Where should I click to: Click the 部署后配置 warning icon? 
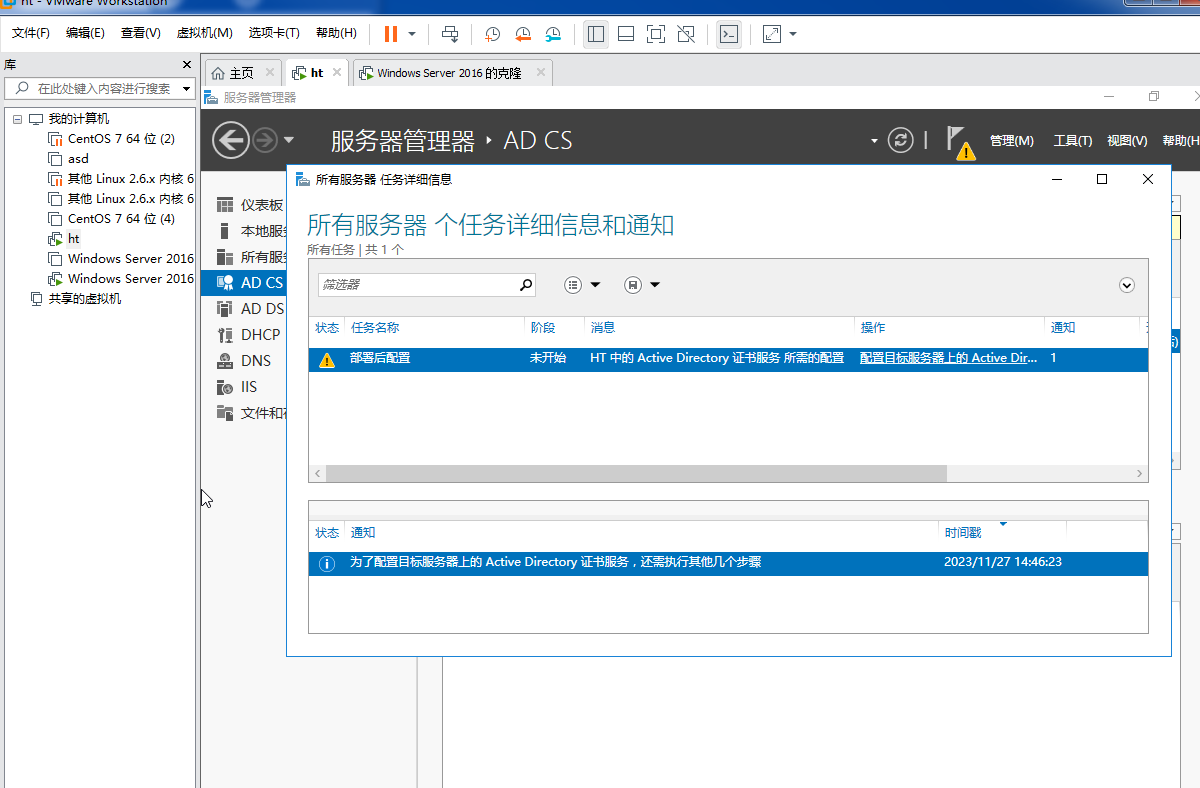326,360
